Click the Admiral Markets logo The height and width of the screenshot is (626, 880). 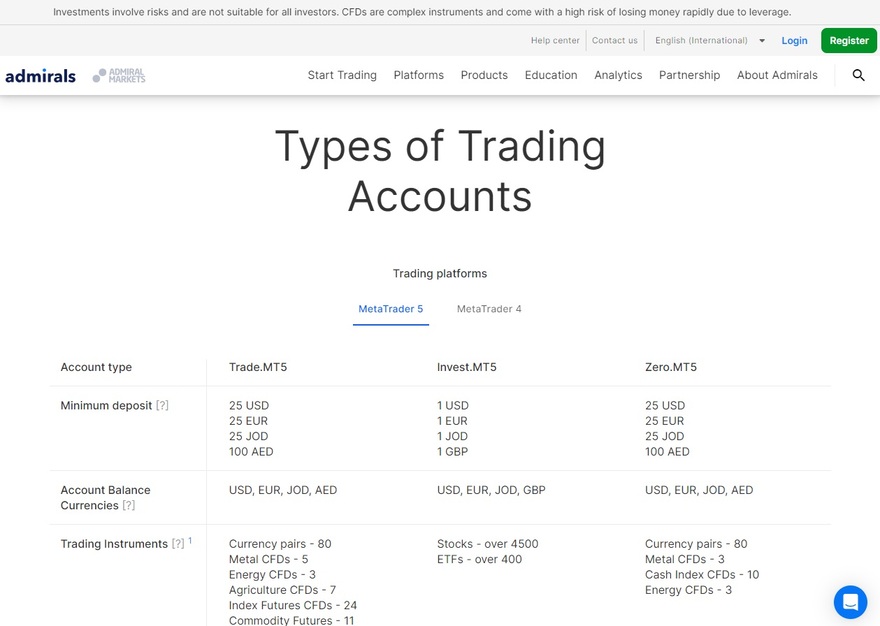point(119,75)
